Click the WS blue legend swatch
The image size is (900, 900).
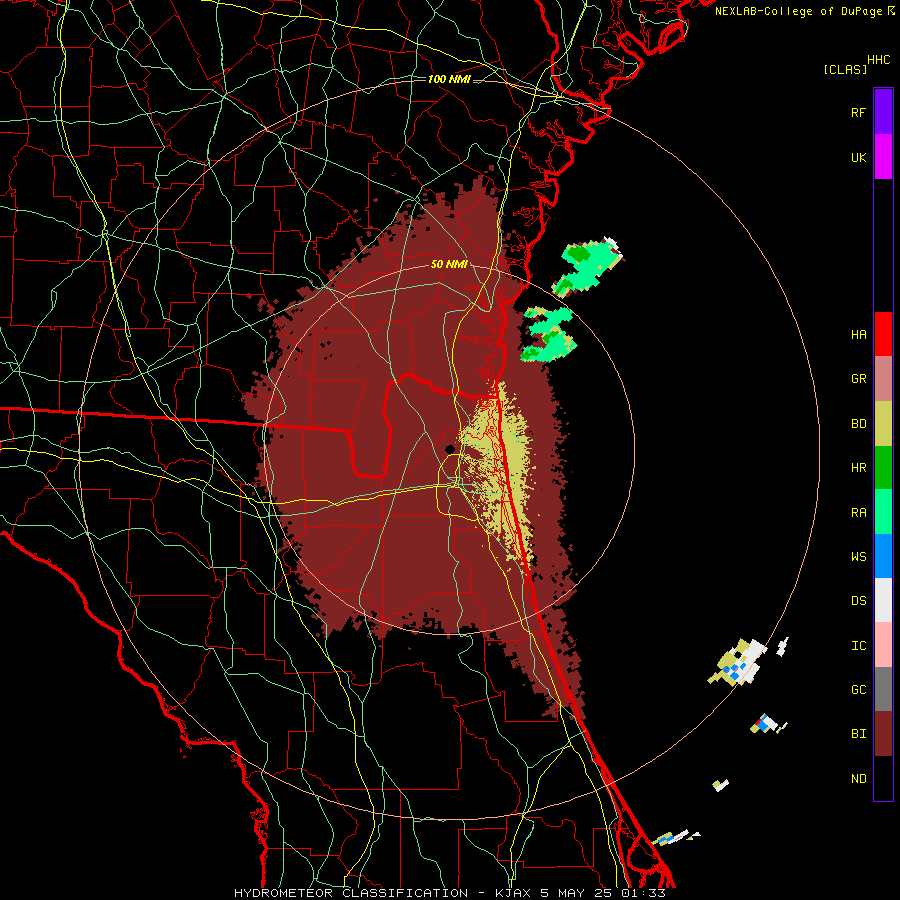point(883,556)
